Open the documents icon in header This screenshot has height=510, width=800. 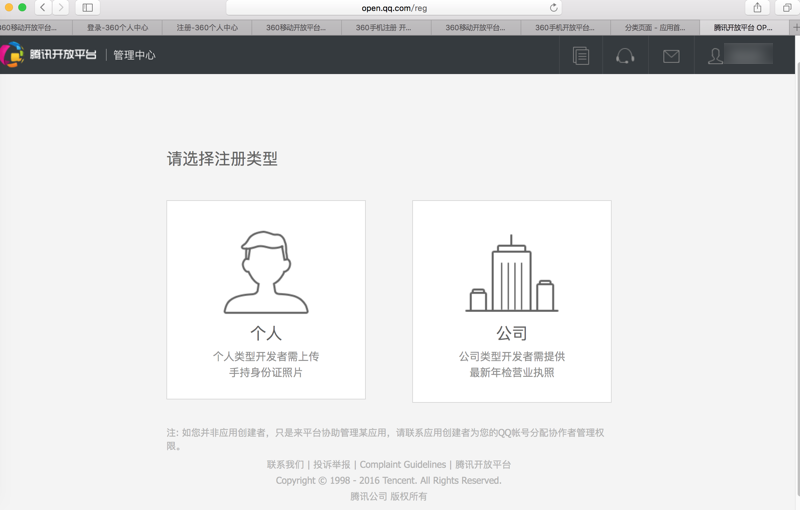581,56
